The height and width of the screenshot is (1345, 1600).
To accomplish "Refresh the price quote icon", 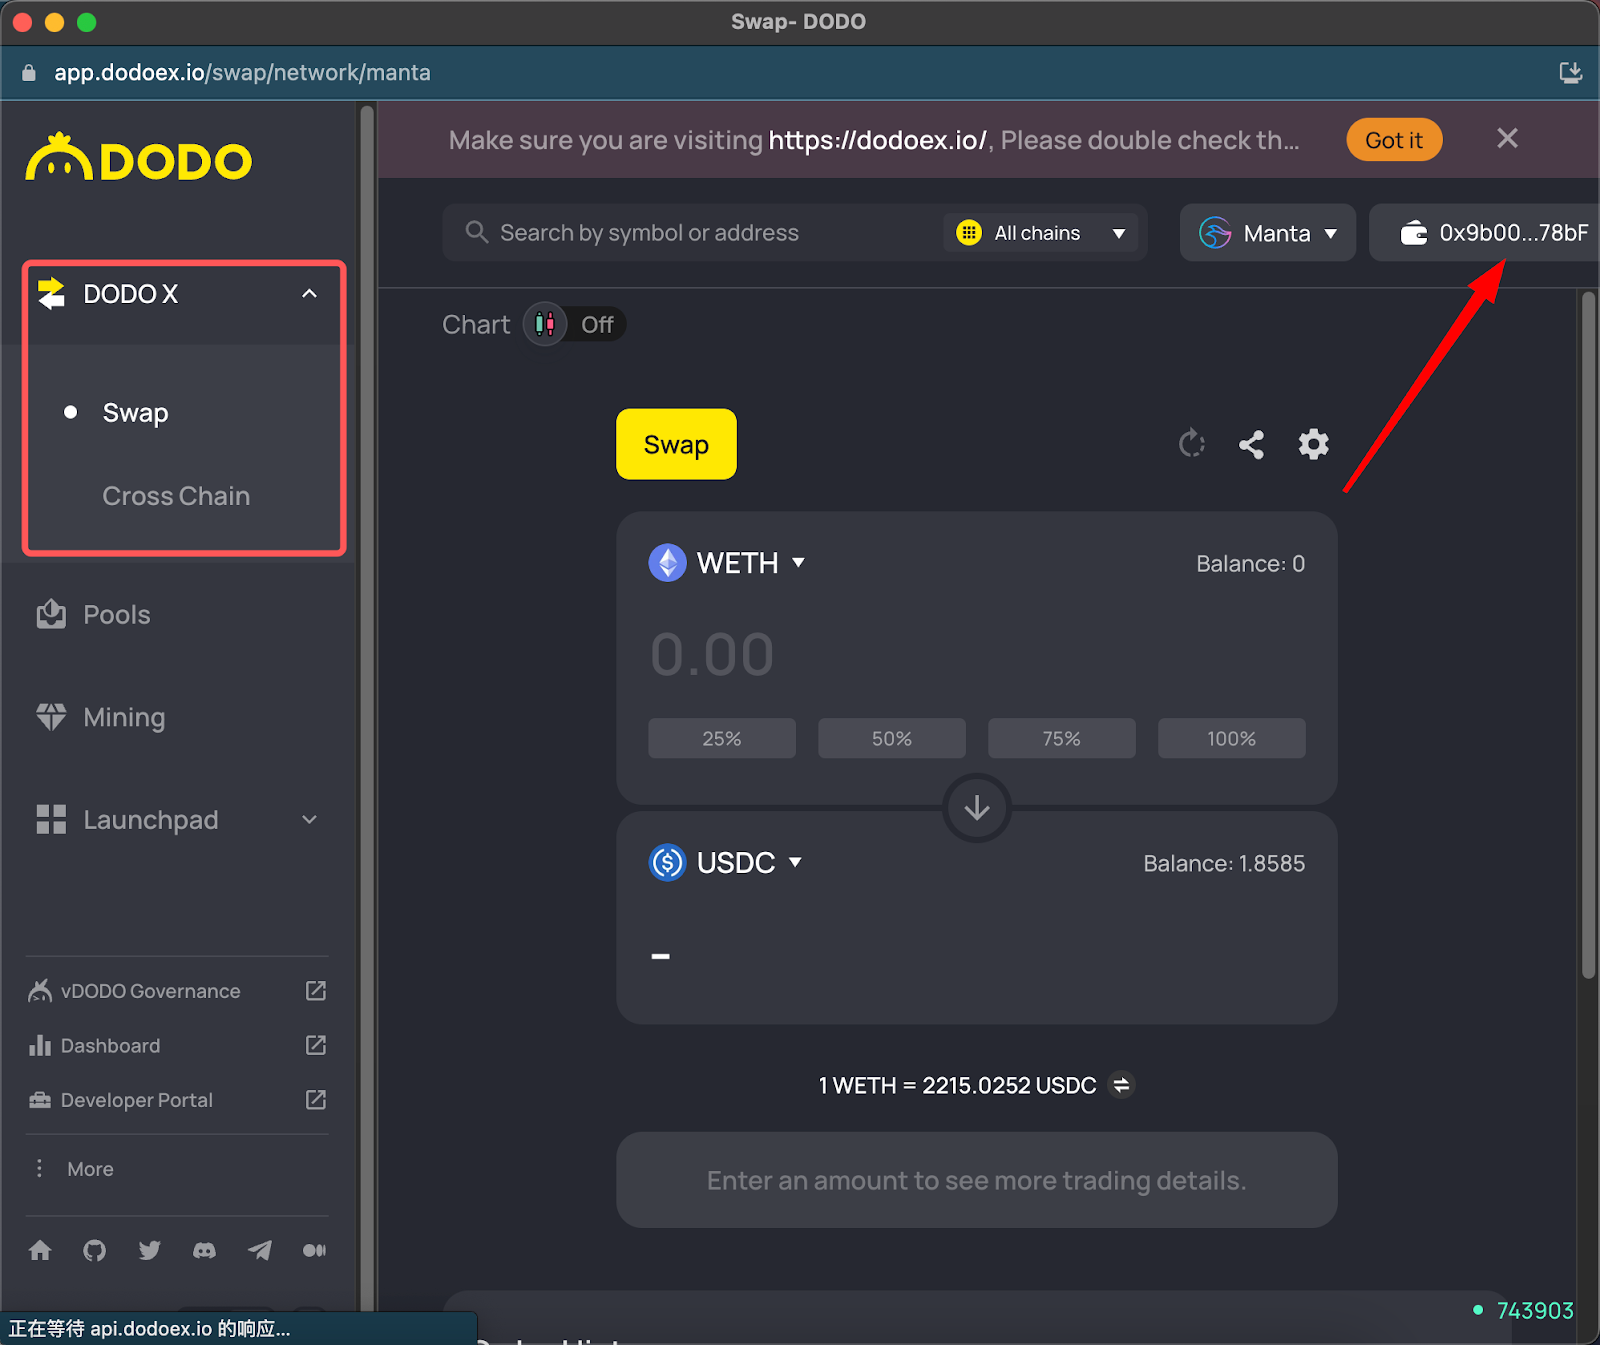I will coord(1191,444).
